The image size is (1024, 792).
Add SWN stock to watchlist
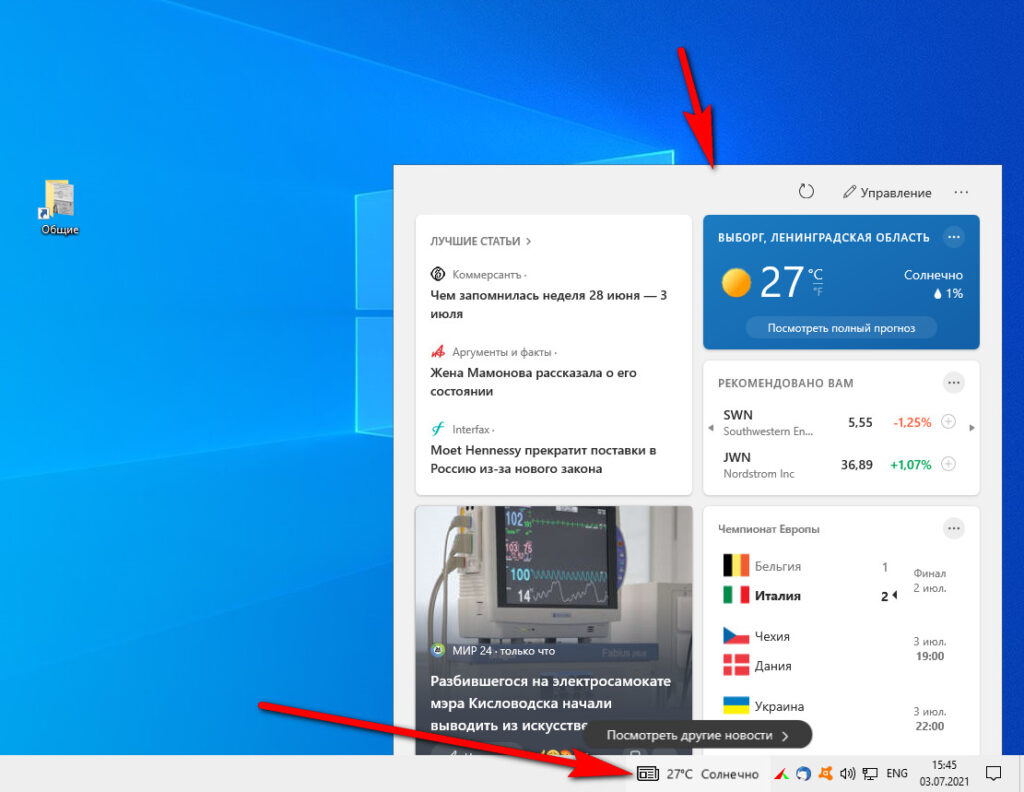point(948,422)
